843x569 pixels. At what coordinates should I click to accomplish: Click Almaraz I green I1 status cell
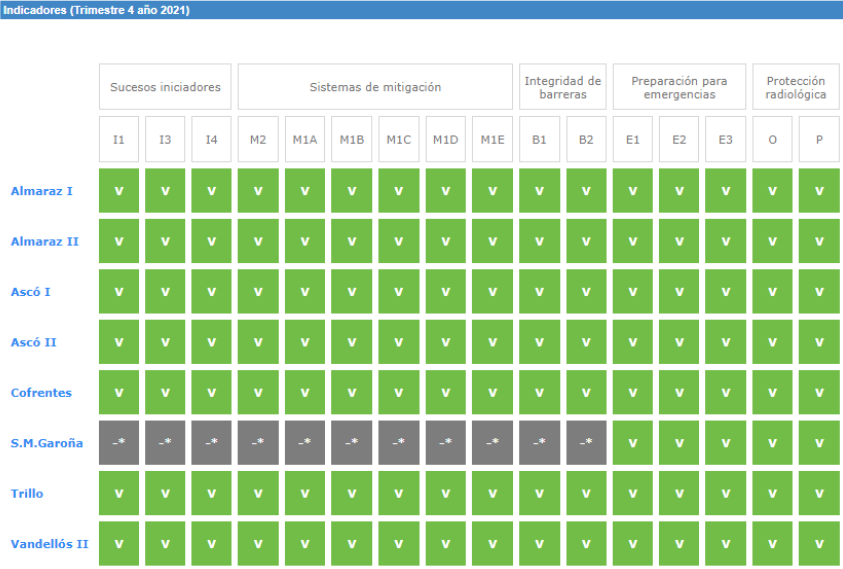tap(119, 191)
